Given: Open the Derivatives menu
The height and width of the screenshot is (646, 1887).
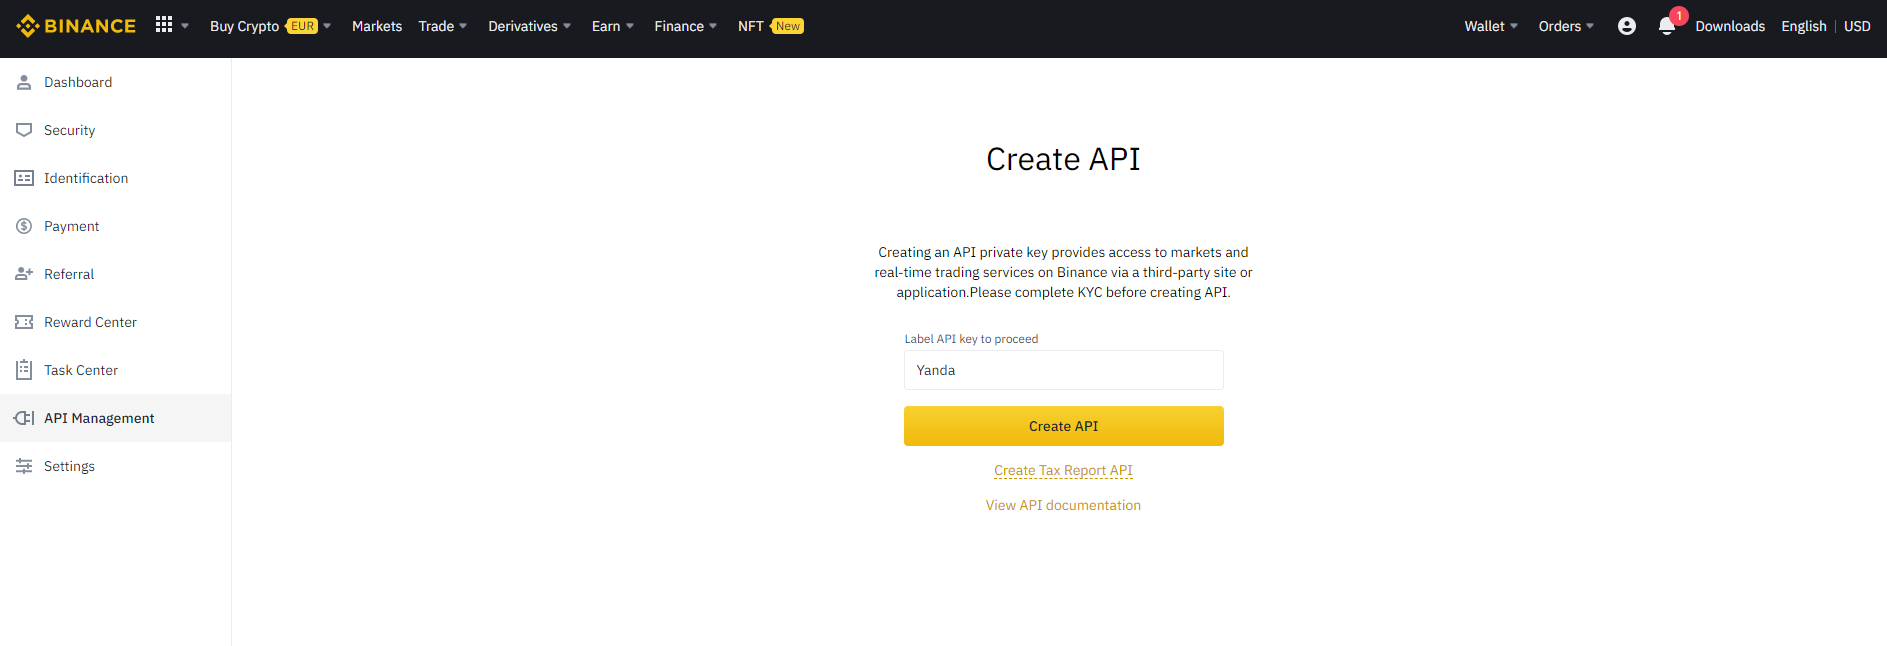Looking at the screenshot, I should 523,26.
